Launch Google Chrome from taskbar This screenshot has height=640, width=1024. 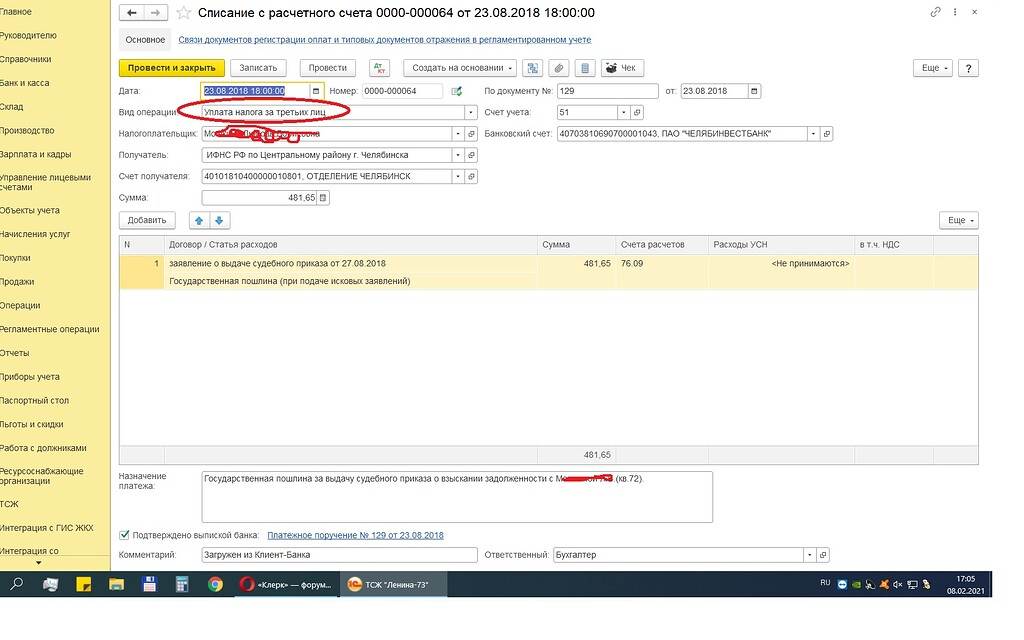point(215,584)
